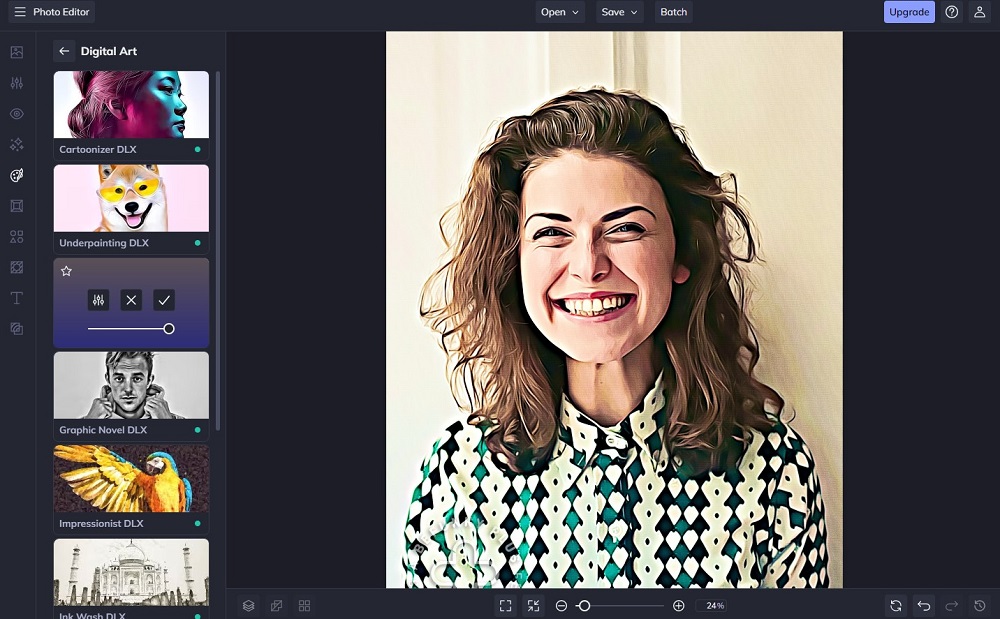Viewport: 1000px width, 619px height.
Task: Click the fit to screen icon
Action: click(505, 606)
